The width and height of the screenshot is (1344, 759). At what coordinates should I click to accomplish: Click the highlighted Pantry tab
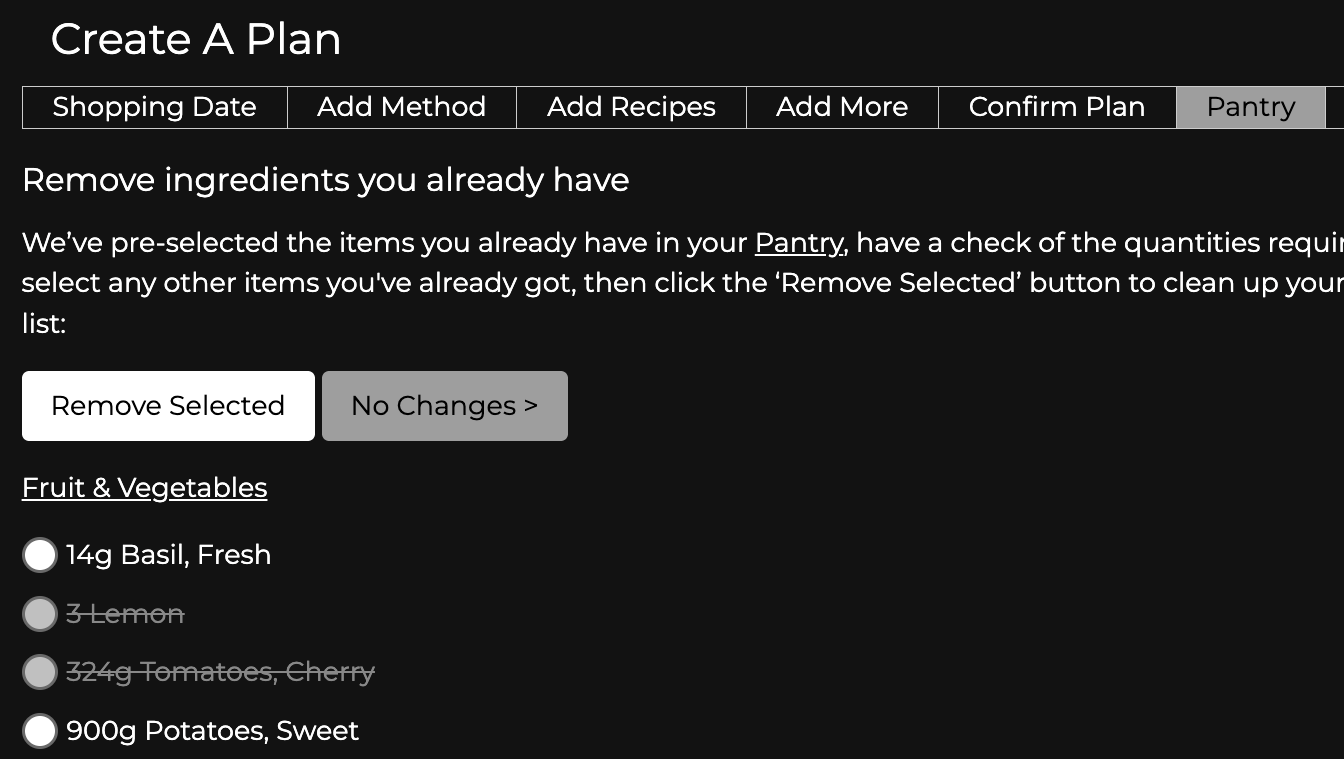click(1250, 107)
